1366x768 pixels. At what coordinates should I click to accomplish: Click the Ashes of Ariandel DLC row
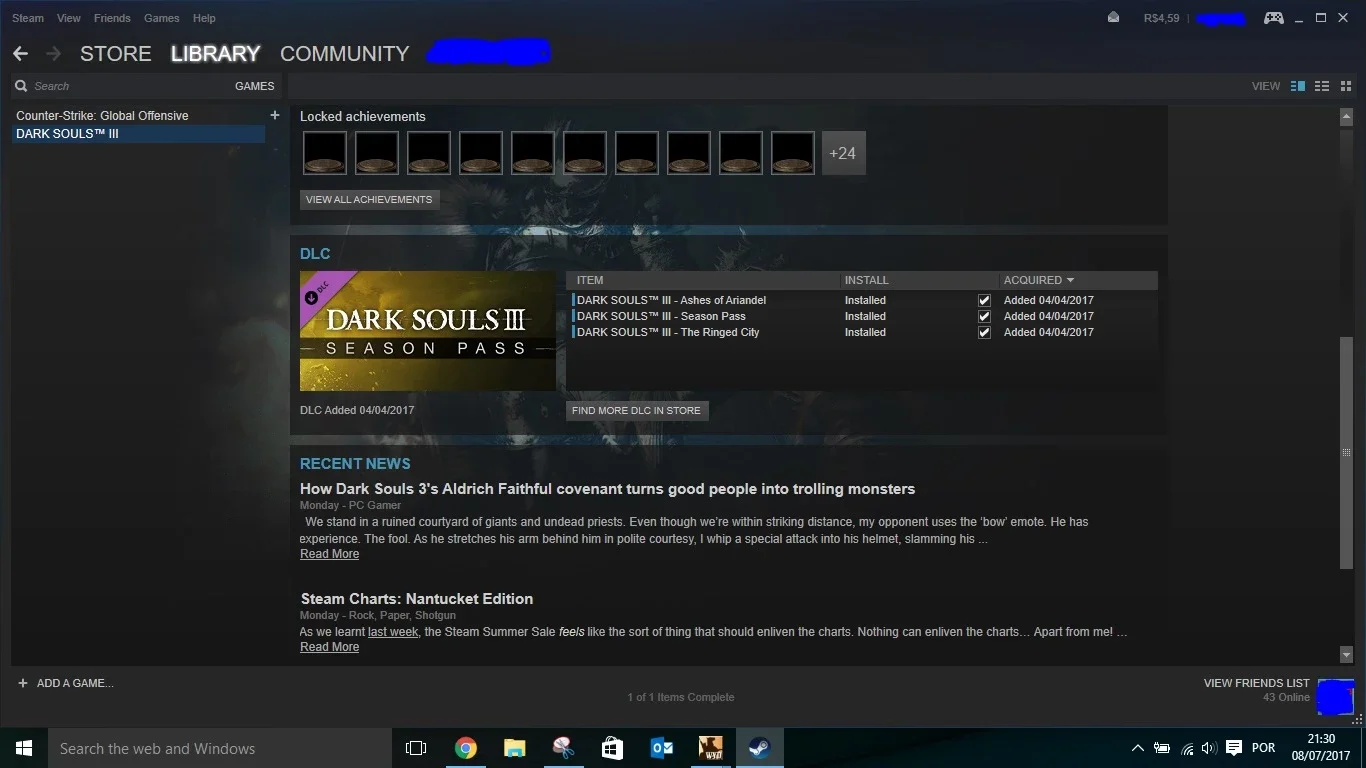coord(862,300)
